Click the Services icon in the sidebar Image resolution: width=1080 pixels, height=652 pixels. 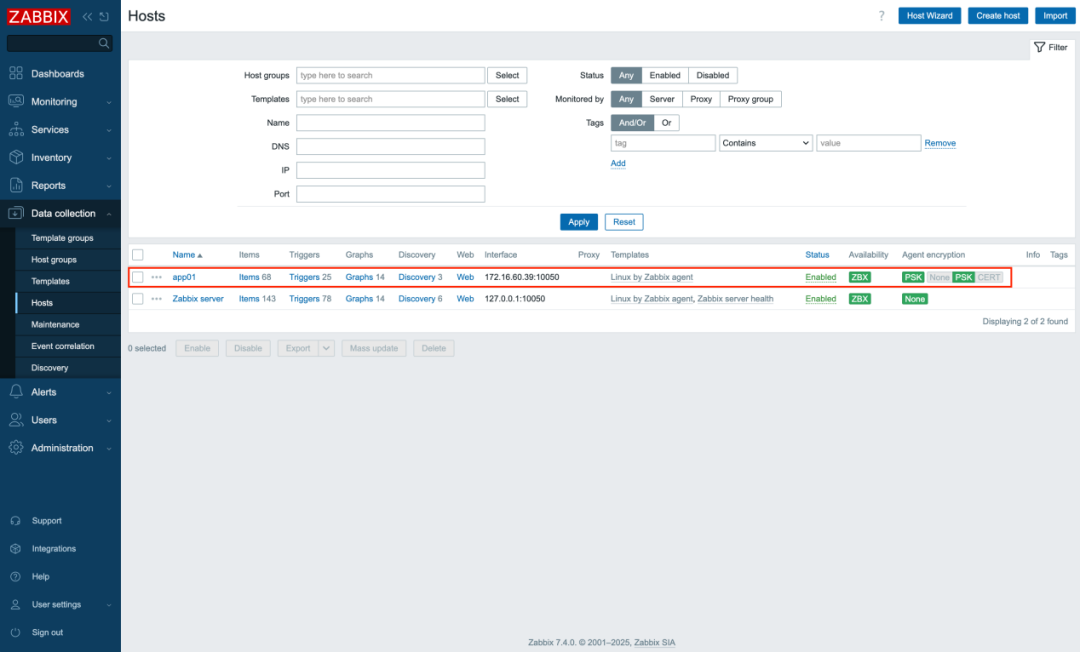(x=16, y=129)
